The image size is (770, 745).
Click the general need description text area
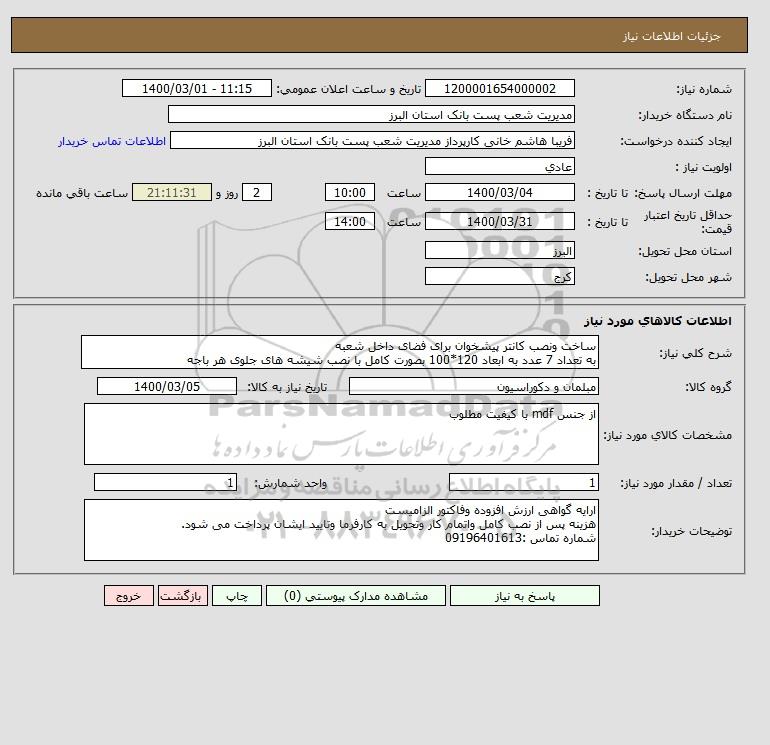pos(340,353)
